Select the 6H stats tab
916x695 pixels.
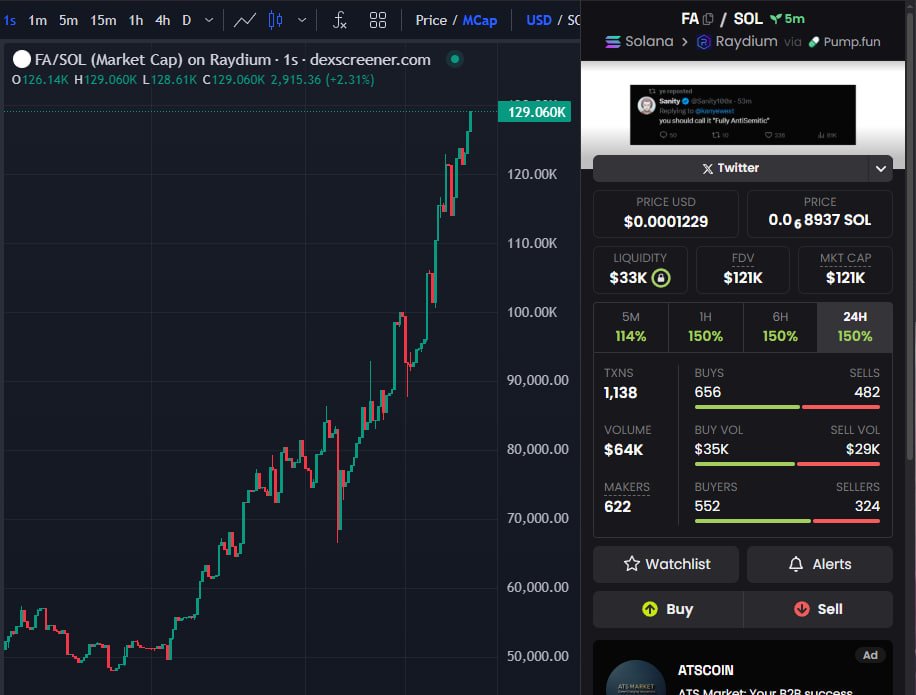coord(780,327)
